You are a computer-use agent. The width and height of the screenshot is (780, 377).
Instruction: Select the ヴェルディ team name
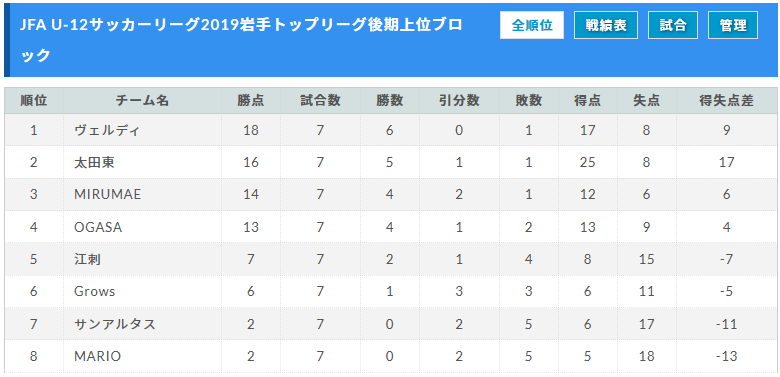point(107,130)
